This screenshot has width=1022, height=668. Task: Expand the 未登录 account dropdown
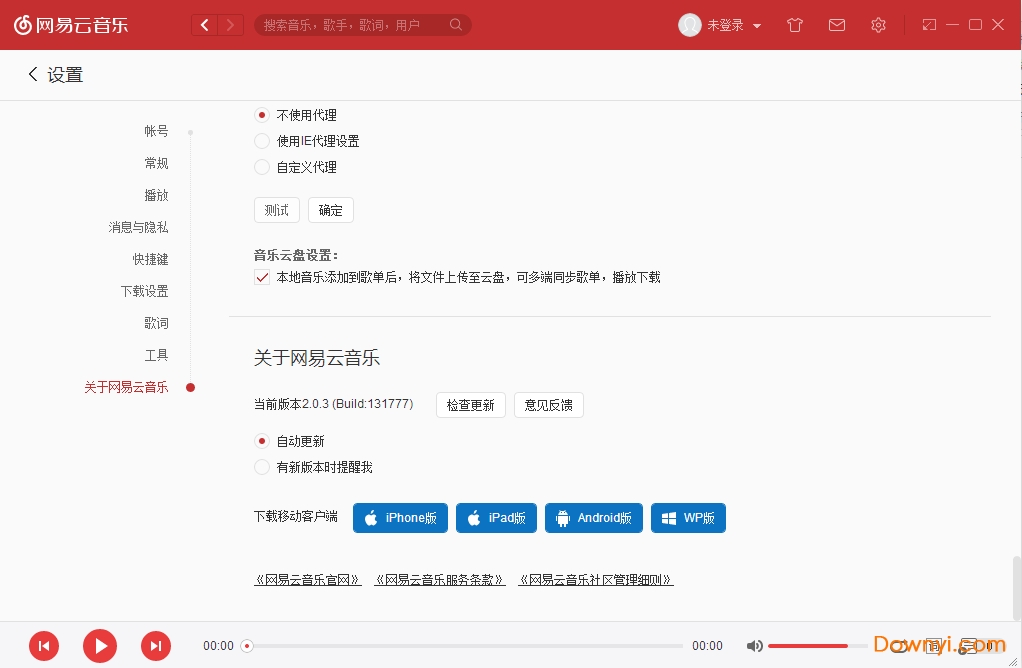(732, 25)
